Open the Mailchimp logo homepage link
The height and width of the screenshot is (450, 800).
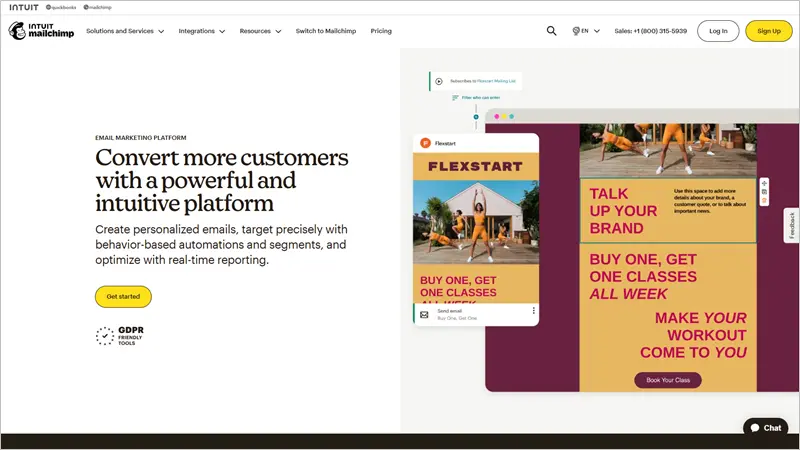click(41, 31)
